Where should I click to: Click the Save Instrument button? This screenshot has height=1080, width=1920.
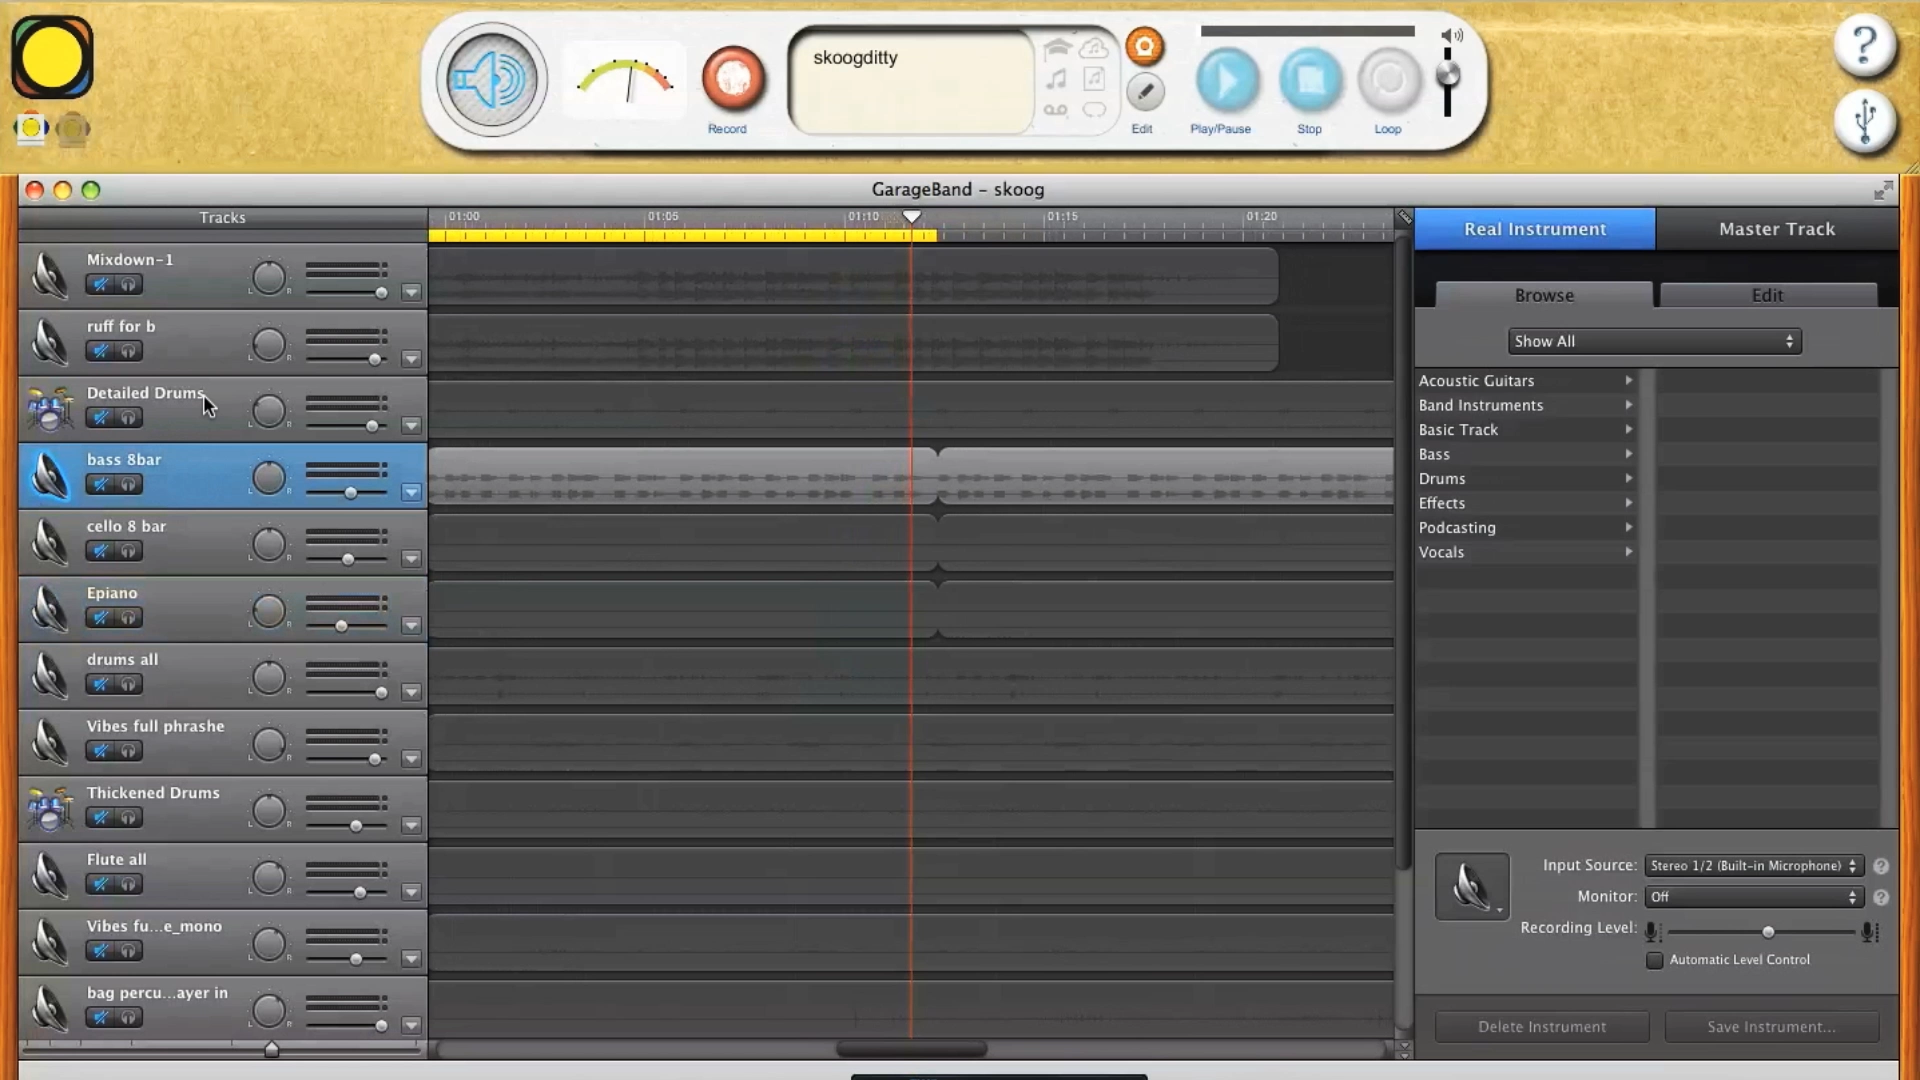pyautogui.click(x=1771, y=1027)
